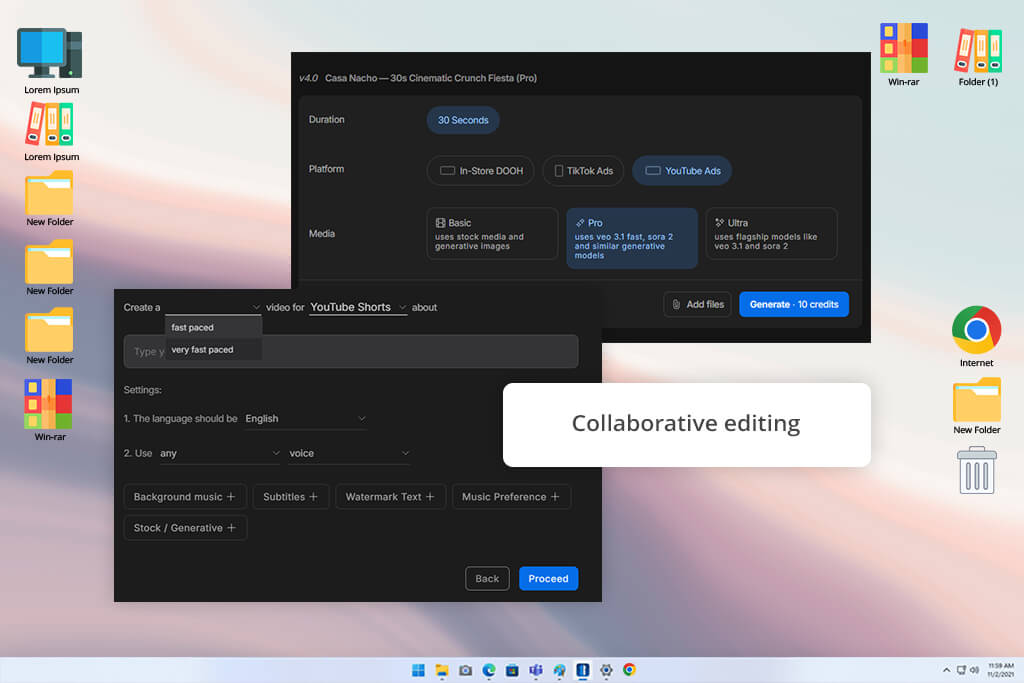The image size is (1024, 683).
Task: Click the 'Casa Nacho — 30s Cinematic Crunch Fiesta (Pro)' title
Action: (431, 78)
